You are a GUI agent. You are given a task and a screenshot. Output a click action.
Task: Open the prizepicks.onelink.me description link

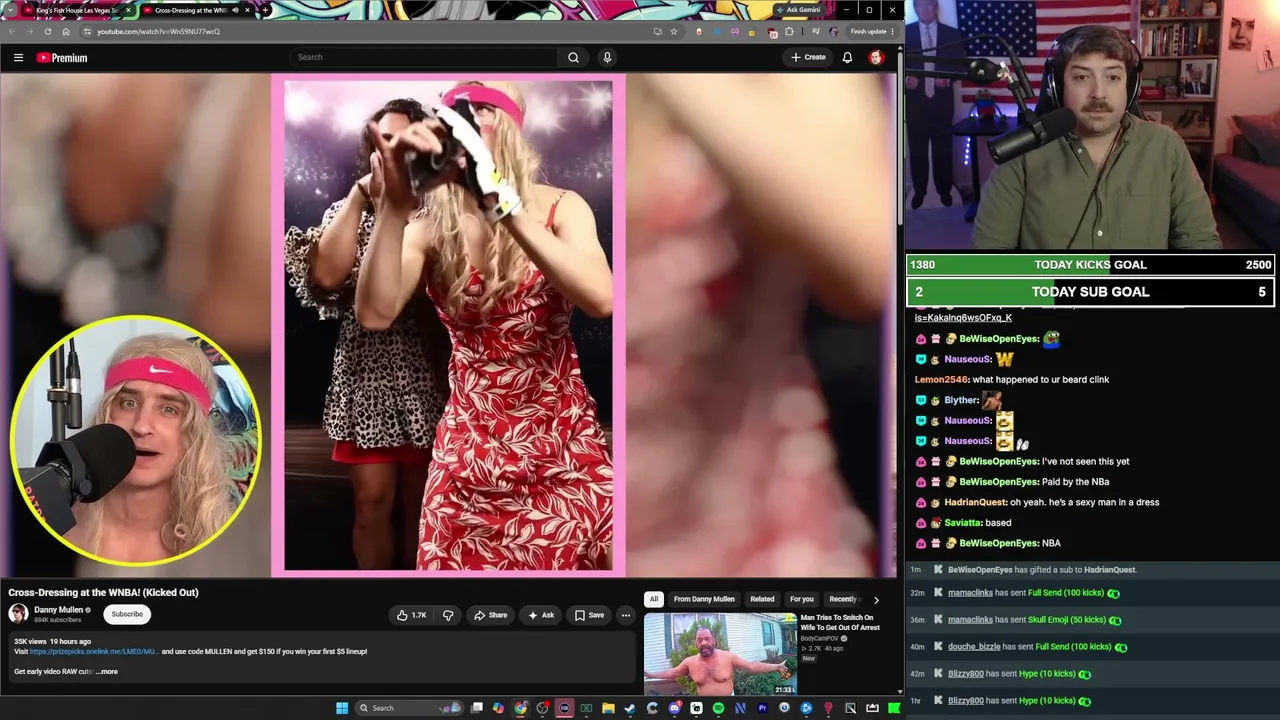[x=94, y=651]
